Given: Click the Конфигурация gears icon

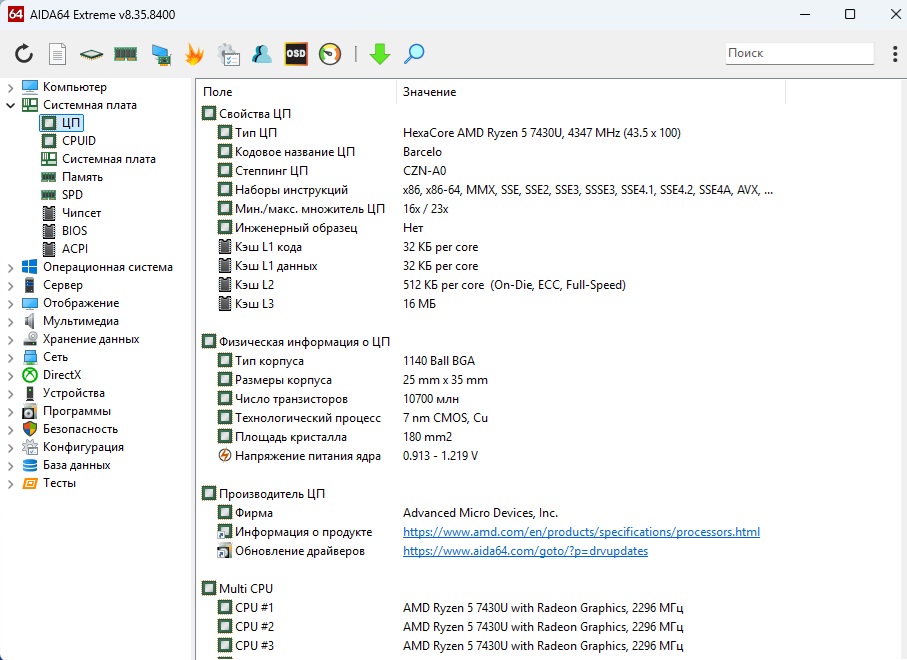Looking at the screenshot, I should (30, 447).
